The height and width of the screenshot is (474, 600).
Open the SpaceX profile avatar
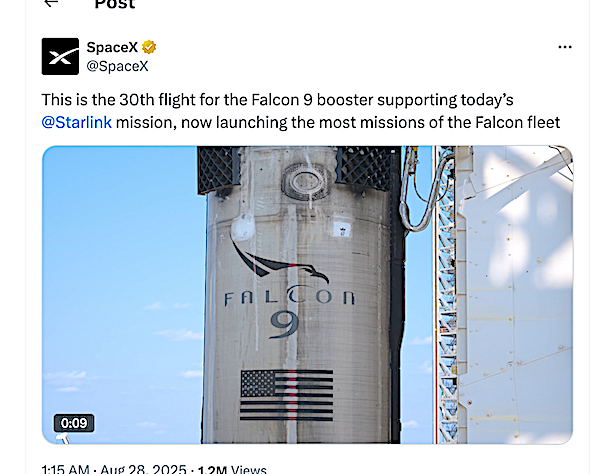click(x=60, y=56)
